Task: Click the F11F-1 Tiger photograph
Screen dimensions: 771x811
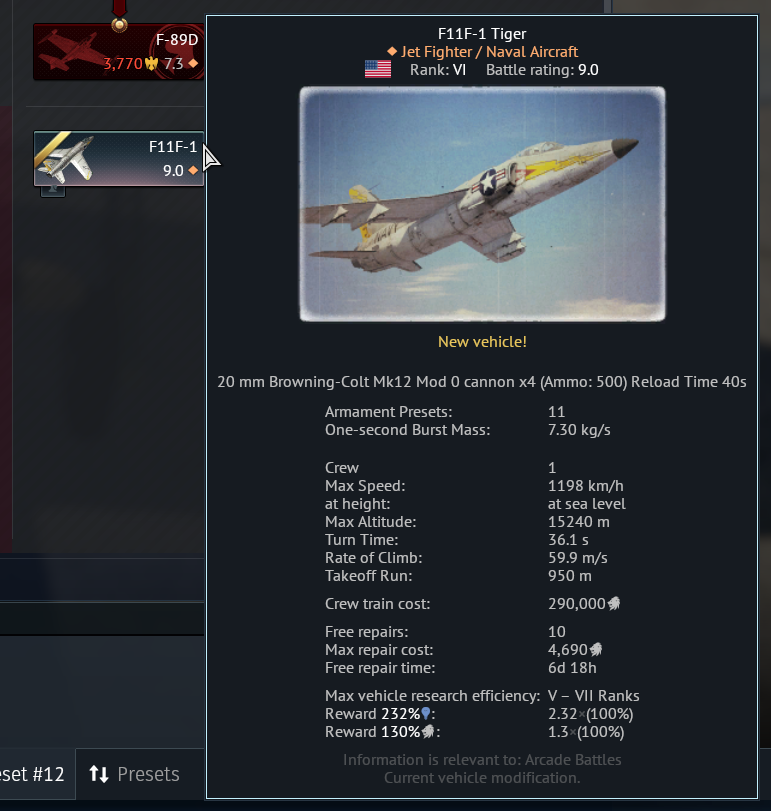Action: tap(482, 204)
